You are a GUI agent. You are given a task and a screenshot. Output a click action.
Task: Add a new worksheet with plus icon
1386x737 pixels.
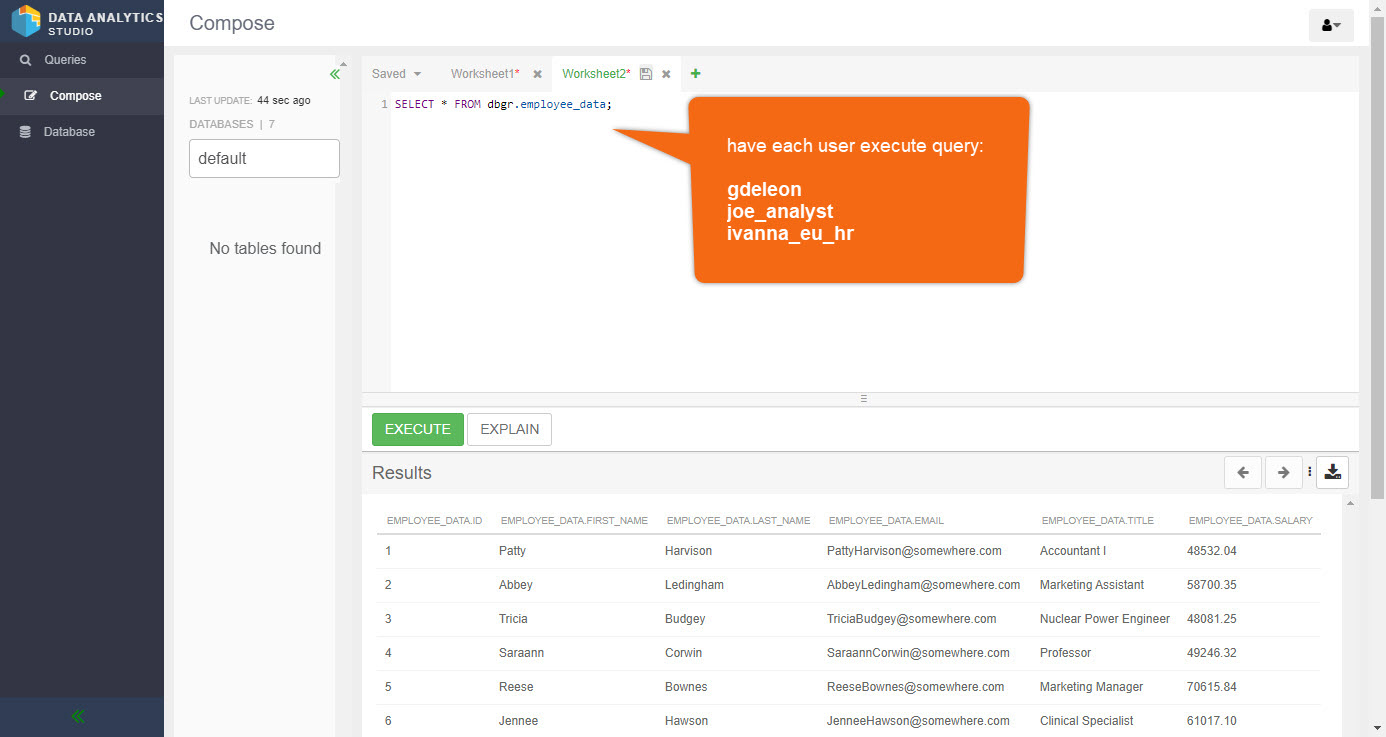(x=696, y=73)
